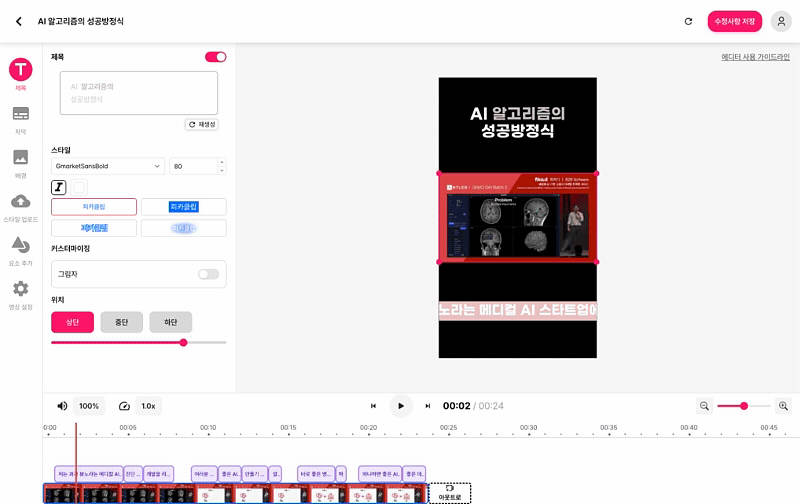The image size is (800, 504).
Task: Select the 중단 middle position option
Action: point(121,322)
